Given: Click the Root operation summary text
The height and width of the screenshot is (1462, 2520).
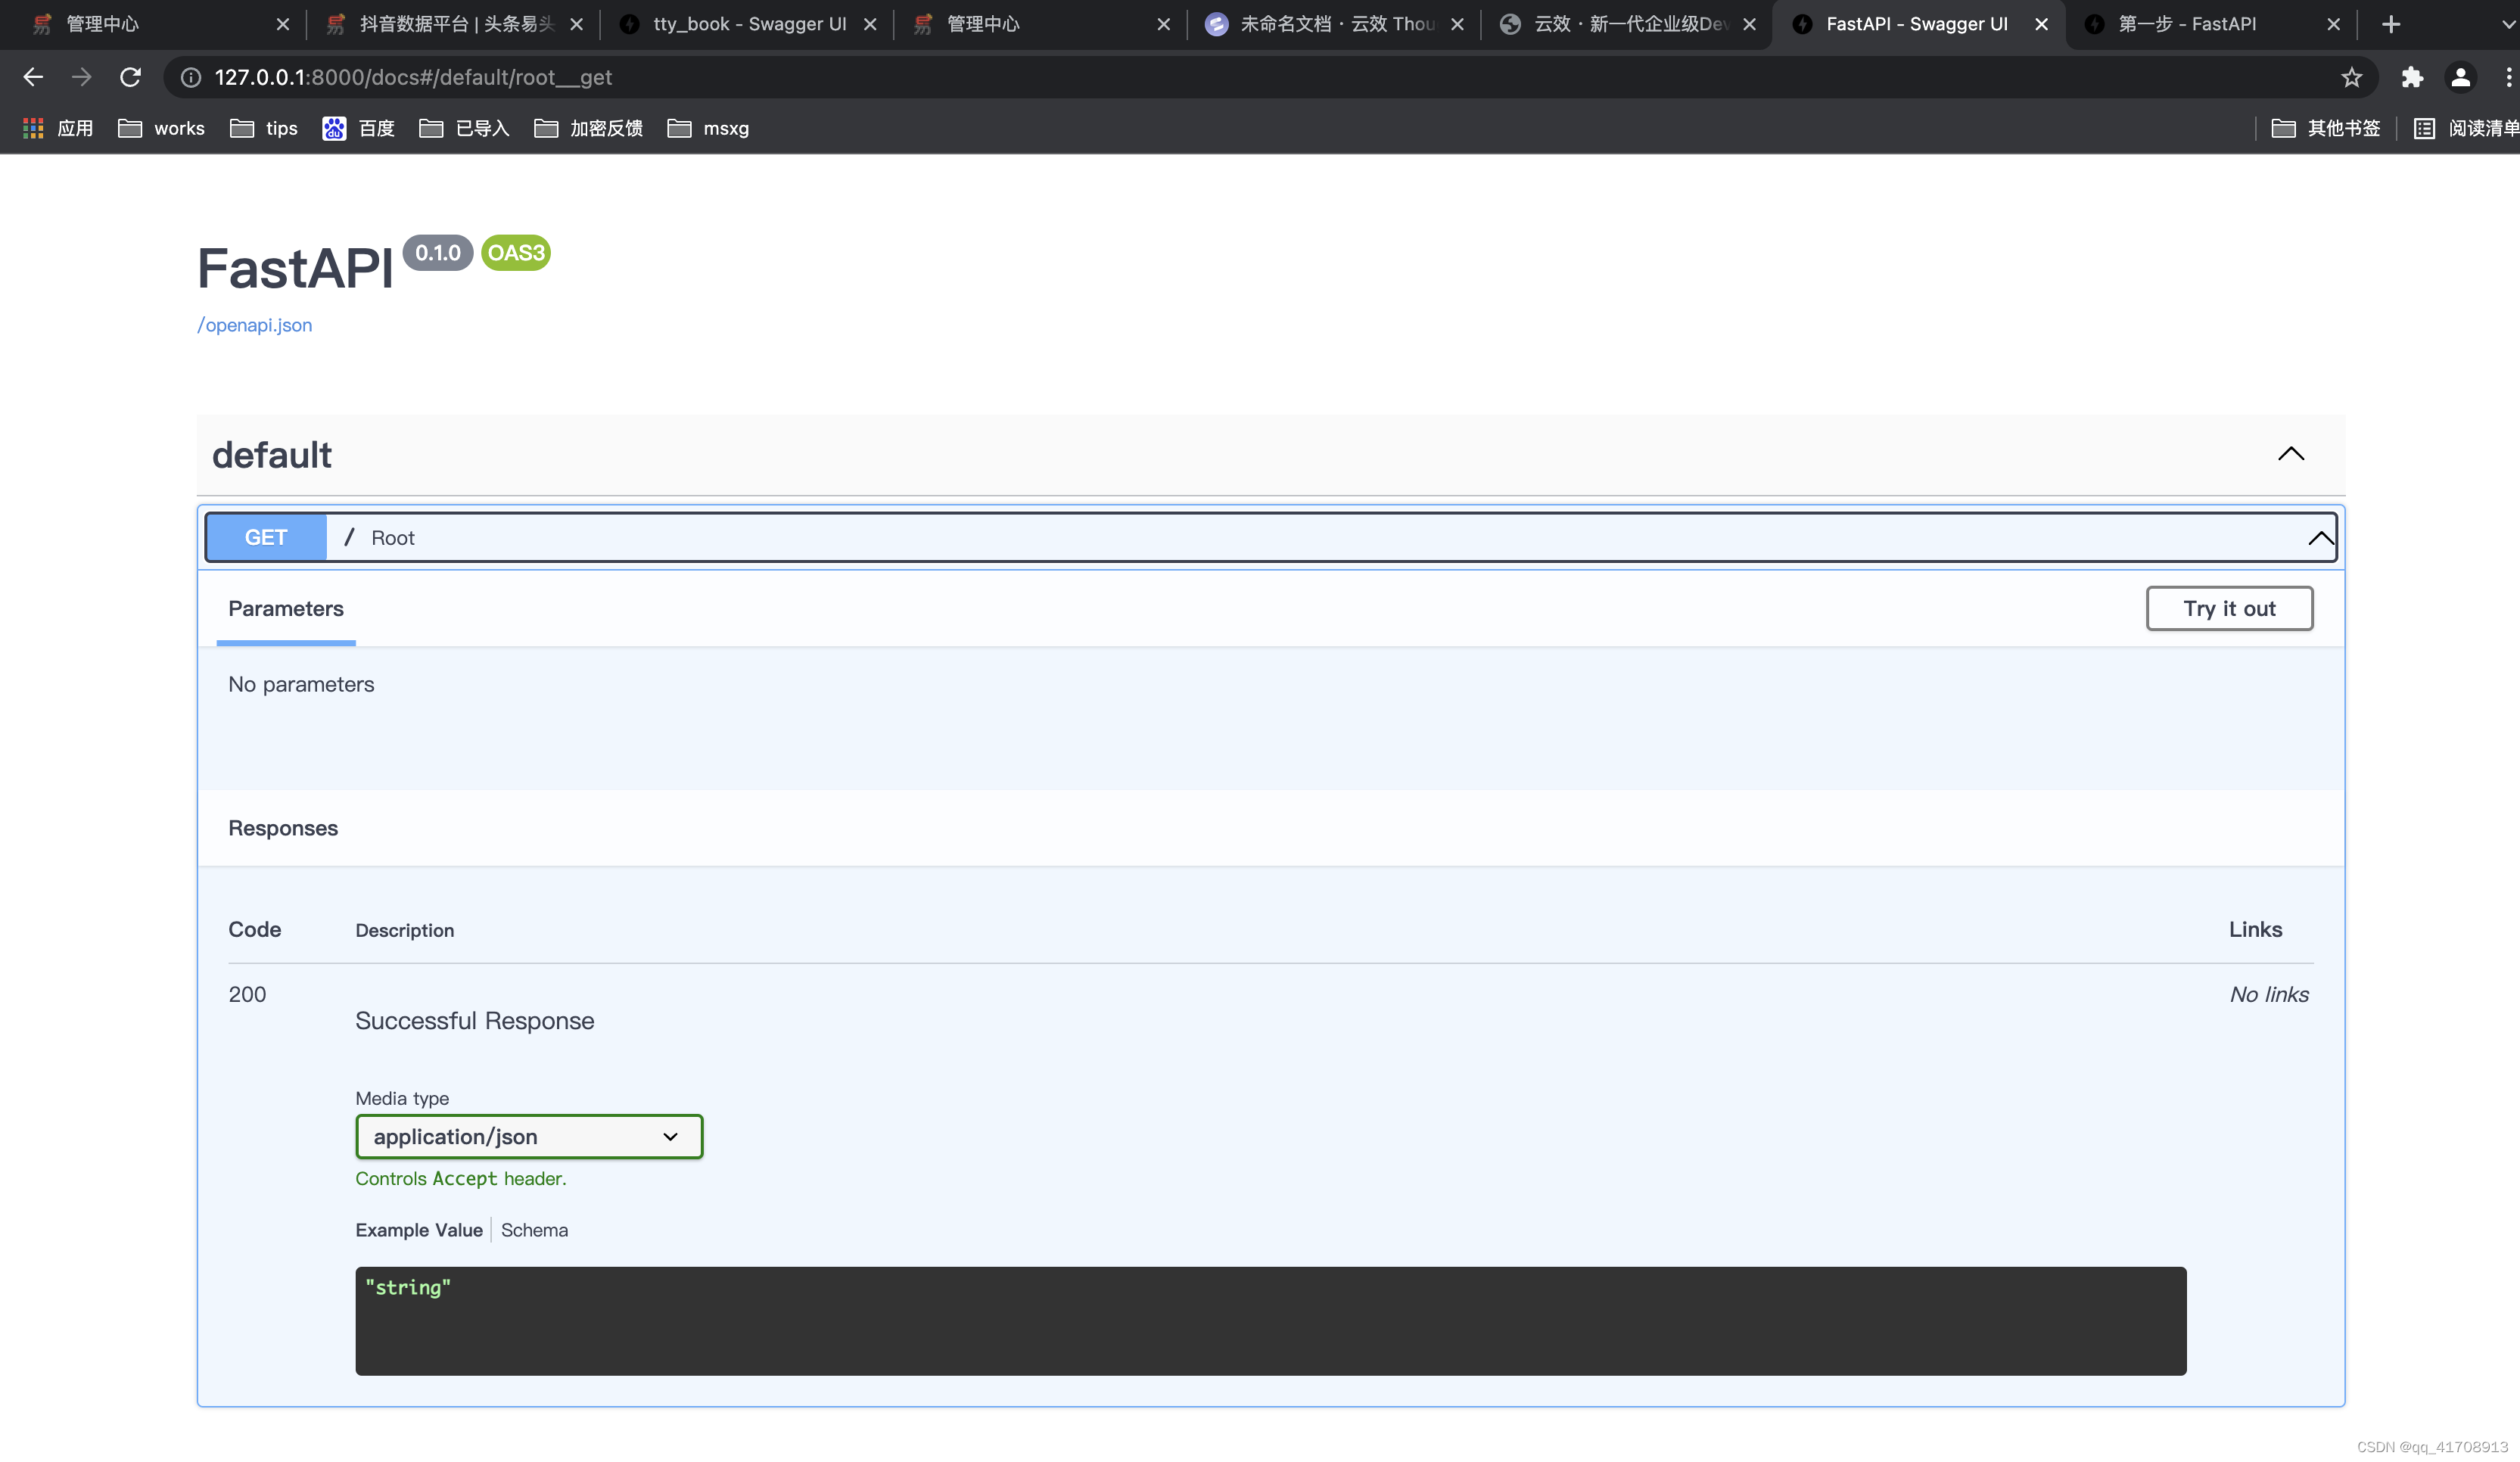Looking at the screenshot, I should [x=393, y=538].
